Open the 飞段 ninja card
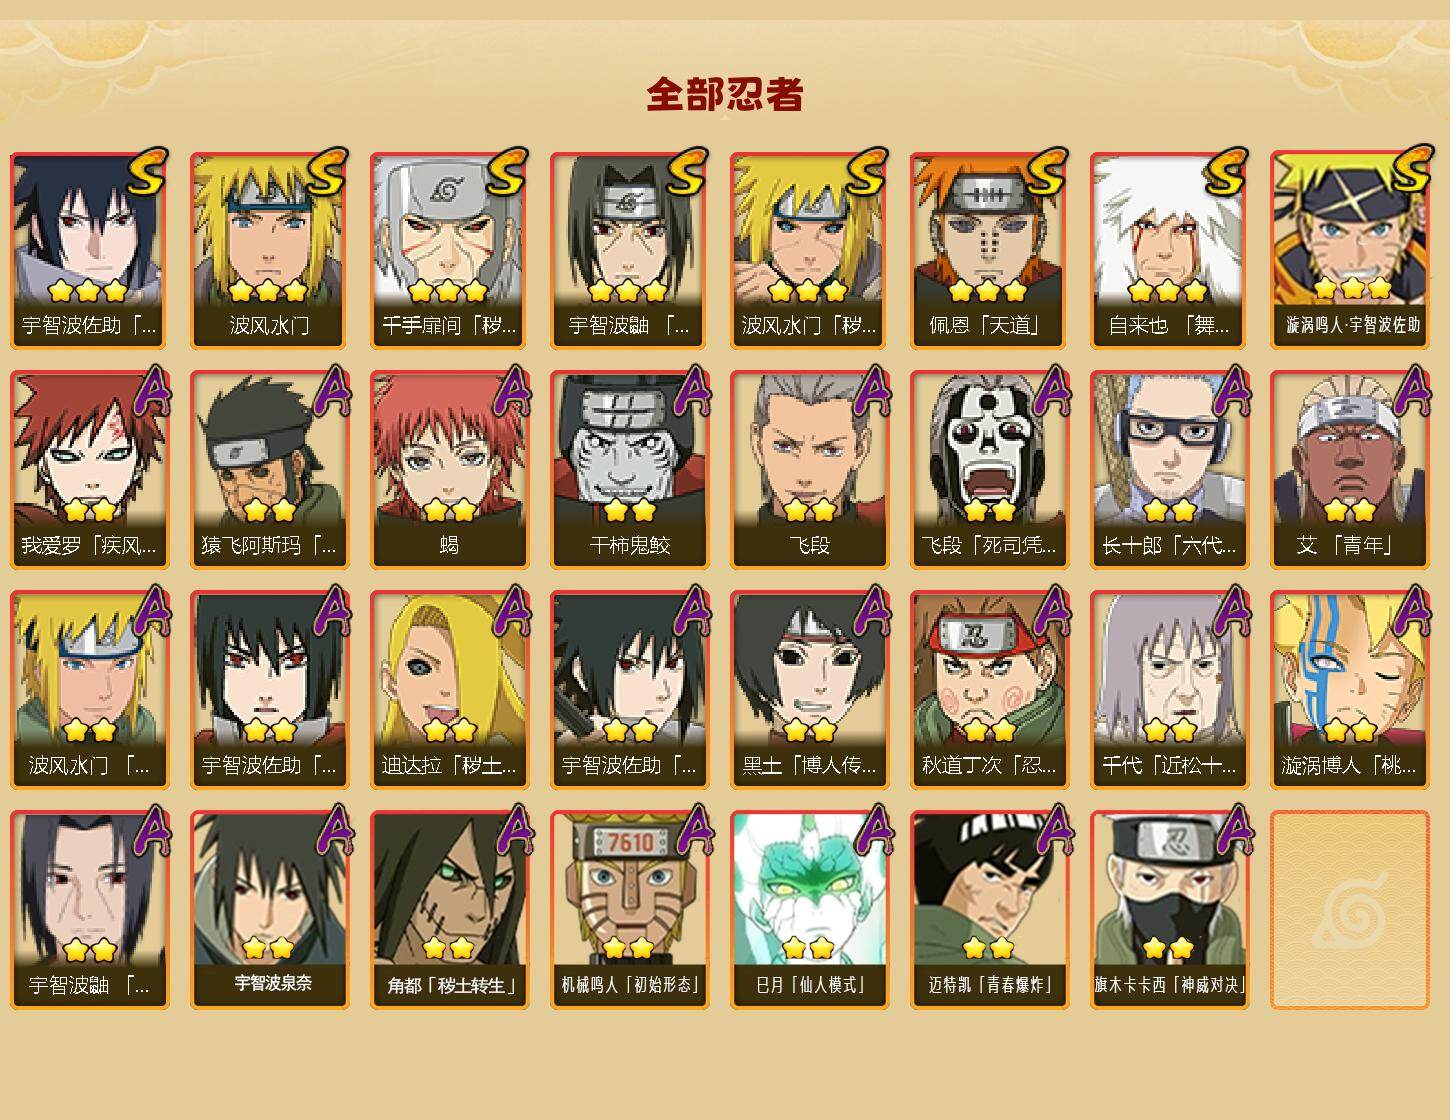The height and width of the screenshot is (1120, 1450). tap(809, 470)
